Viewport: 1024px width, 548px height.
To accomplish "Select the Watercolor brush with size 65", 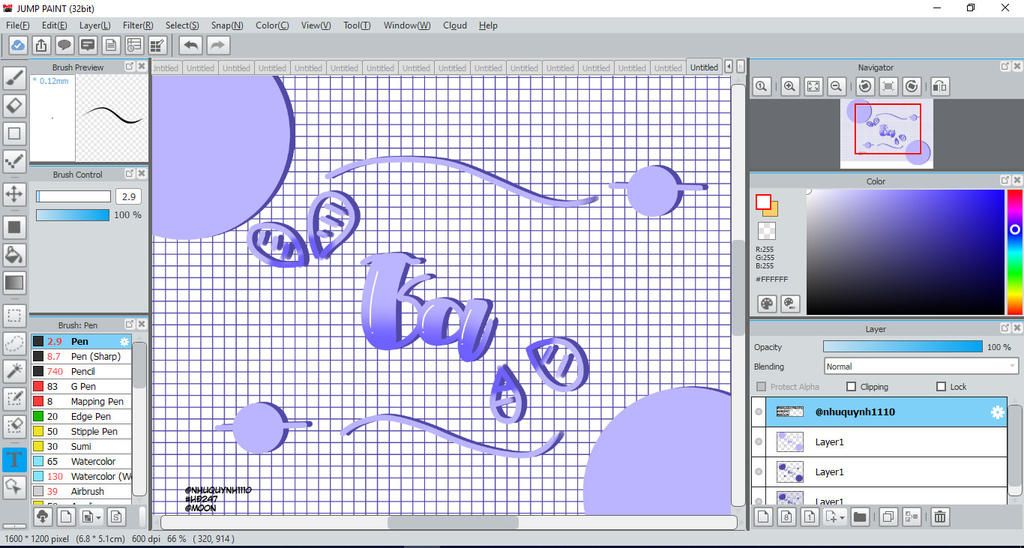I will pos(82,461).
